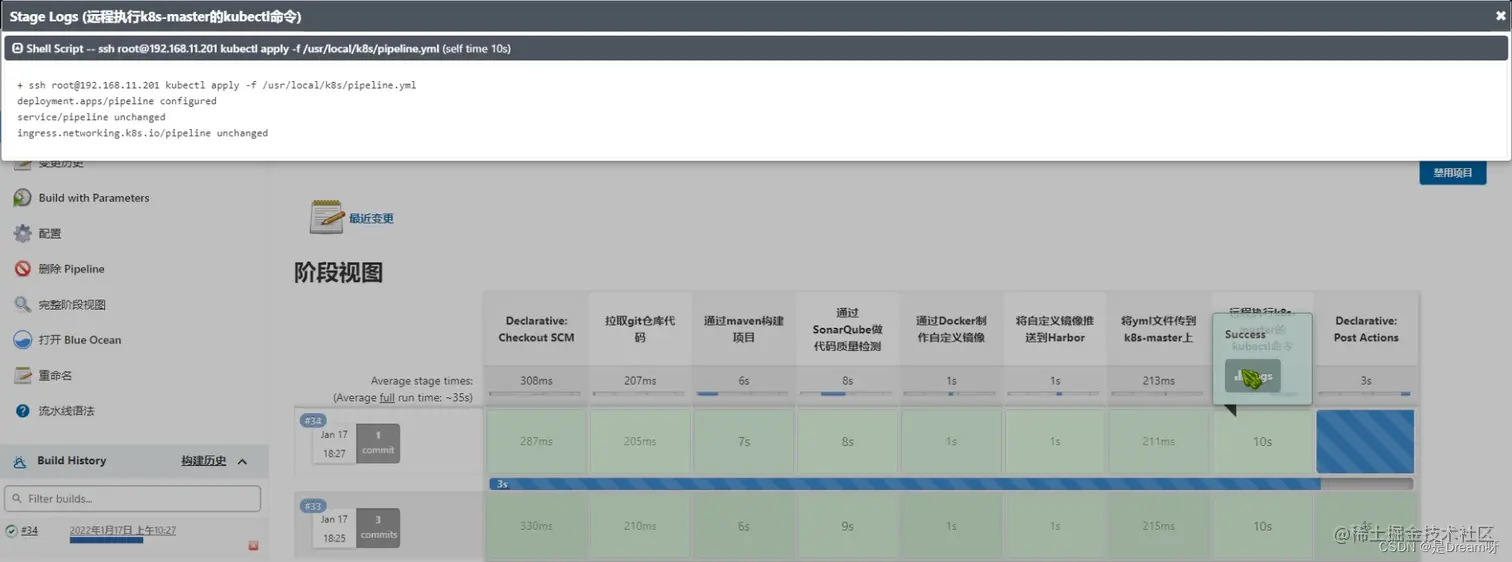Click the 通过SonarQube做代码质量检测 stage header
The height and width of the screenshot is (562, 1512).
click(x=848, y=329)
